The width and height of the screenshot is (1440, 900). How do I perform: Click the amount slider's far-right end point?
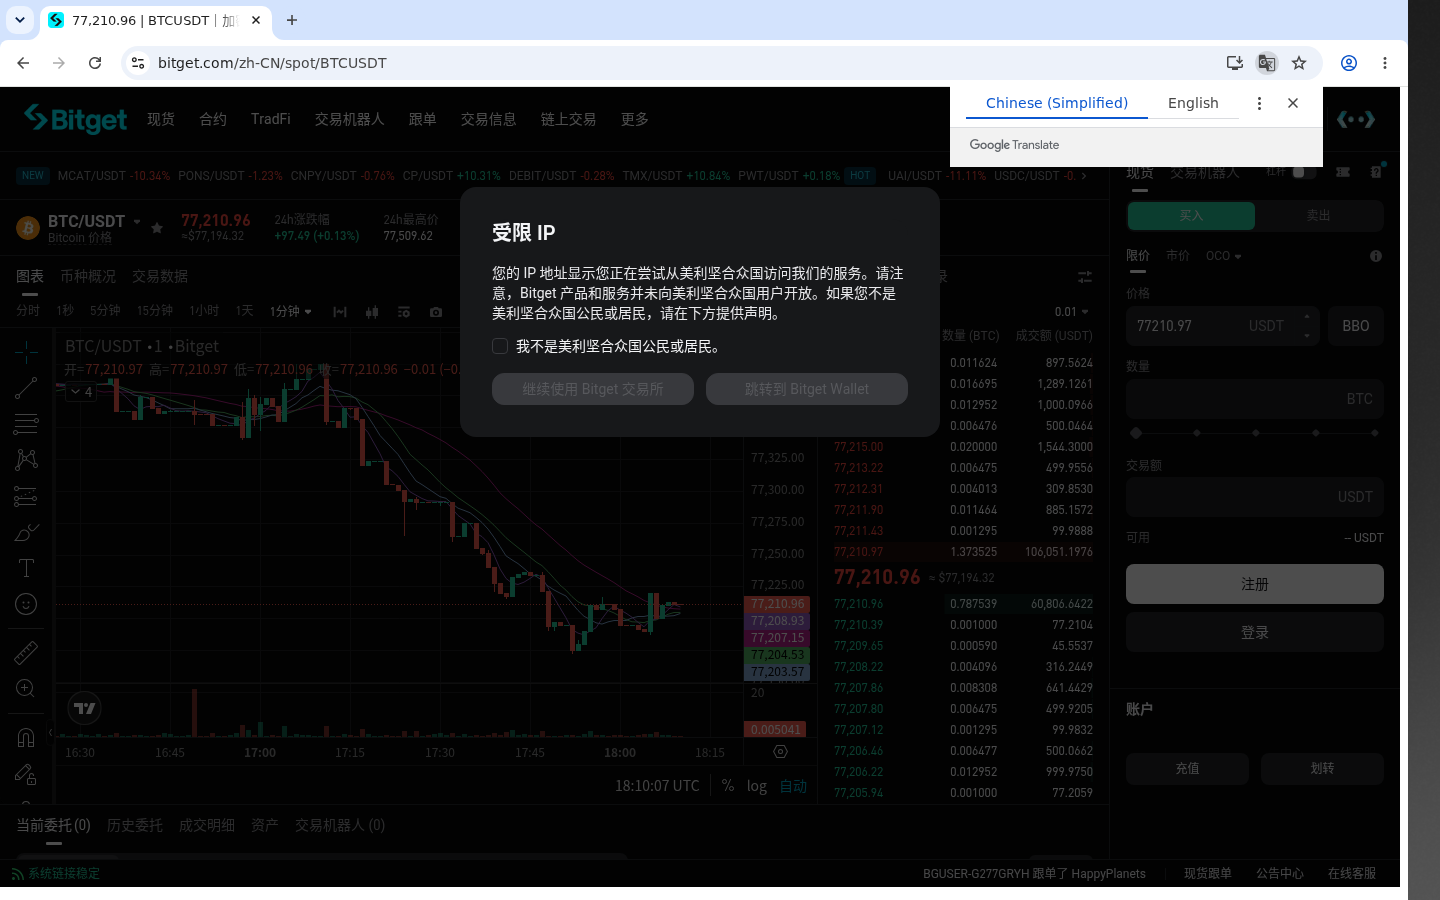[1375, 433]
